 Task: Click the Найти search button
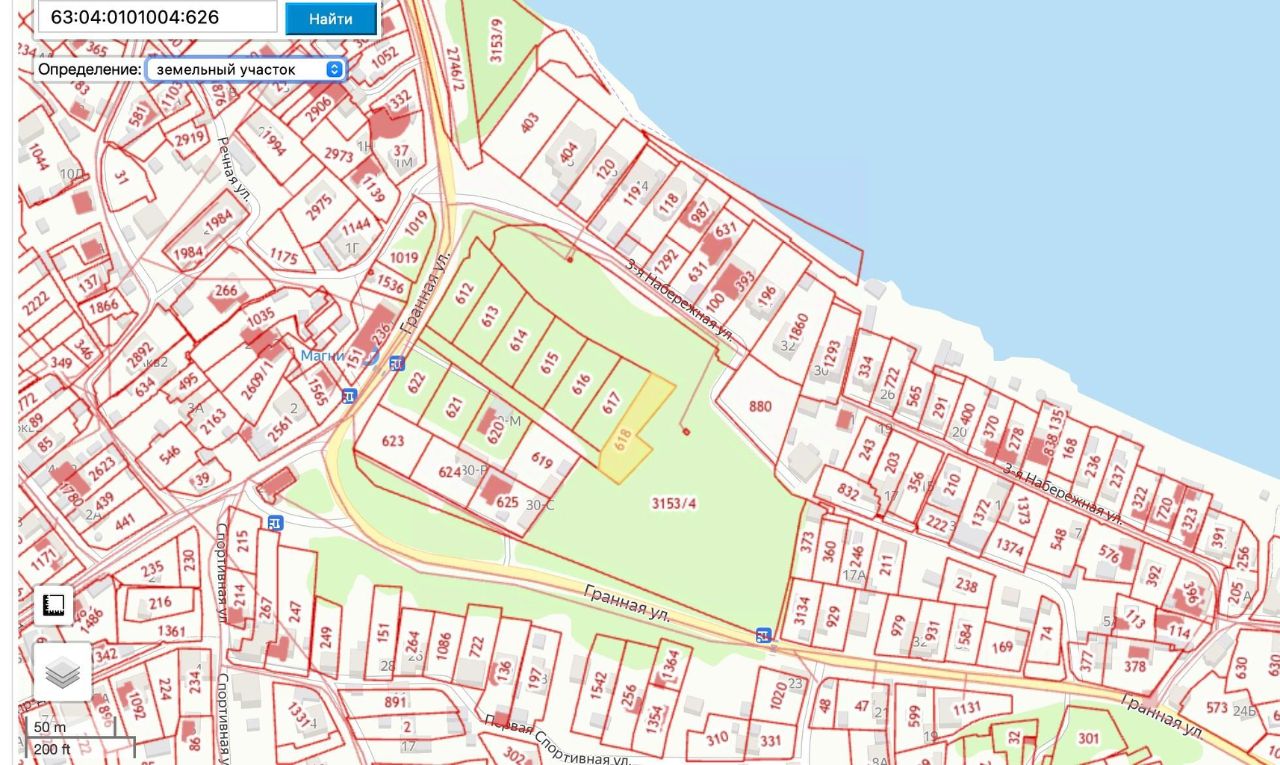[331, 19]
